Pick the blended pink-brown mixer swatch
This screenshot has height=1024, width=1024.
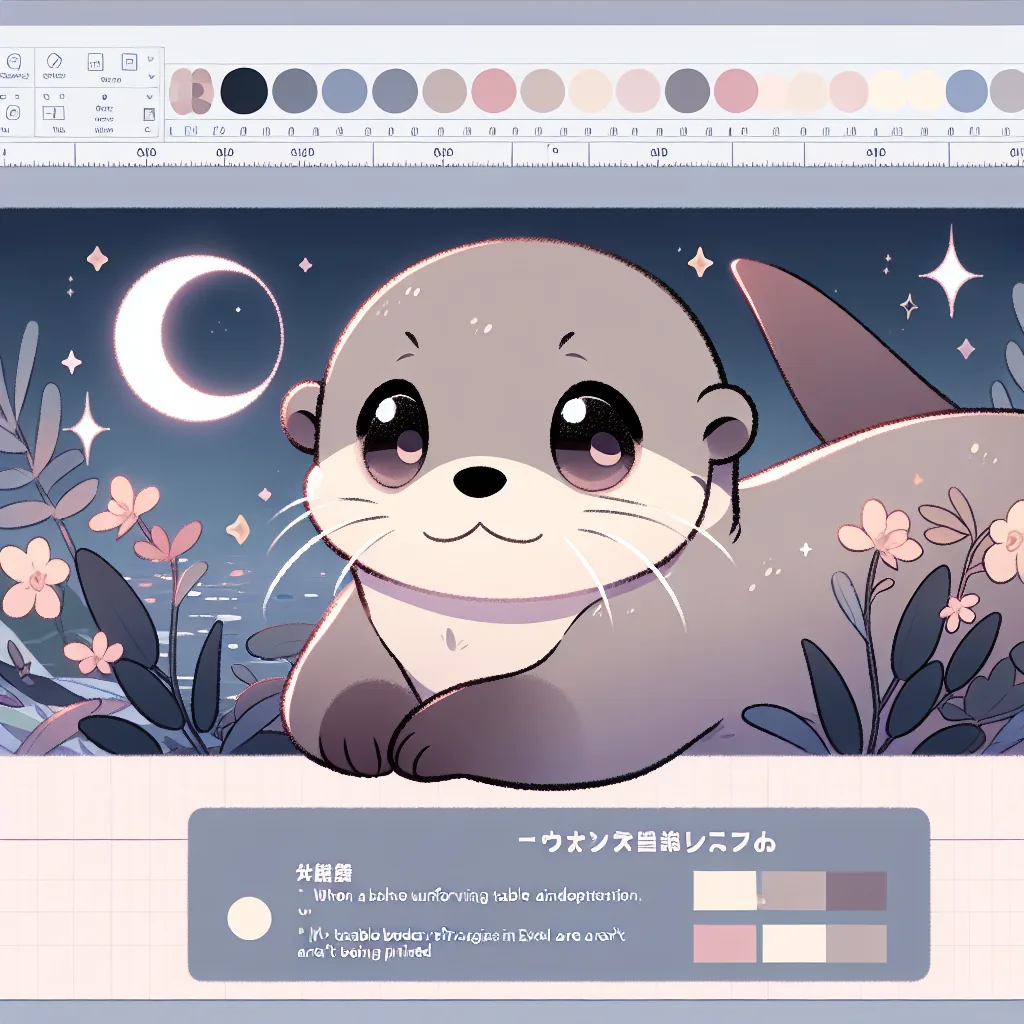click(190, 91)
